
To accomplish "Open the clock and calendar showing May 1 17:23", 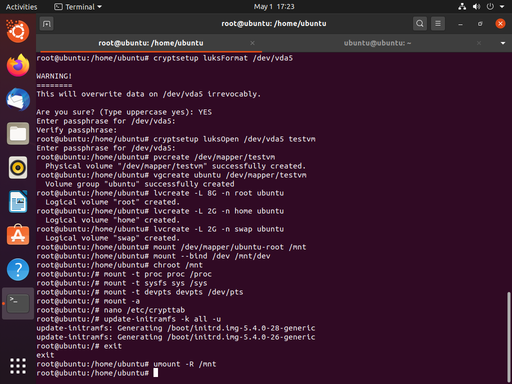I will 274,7.
